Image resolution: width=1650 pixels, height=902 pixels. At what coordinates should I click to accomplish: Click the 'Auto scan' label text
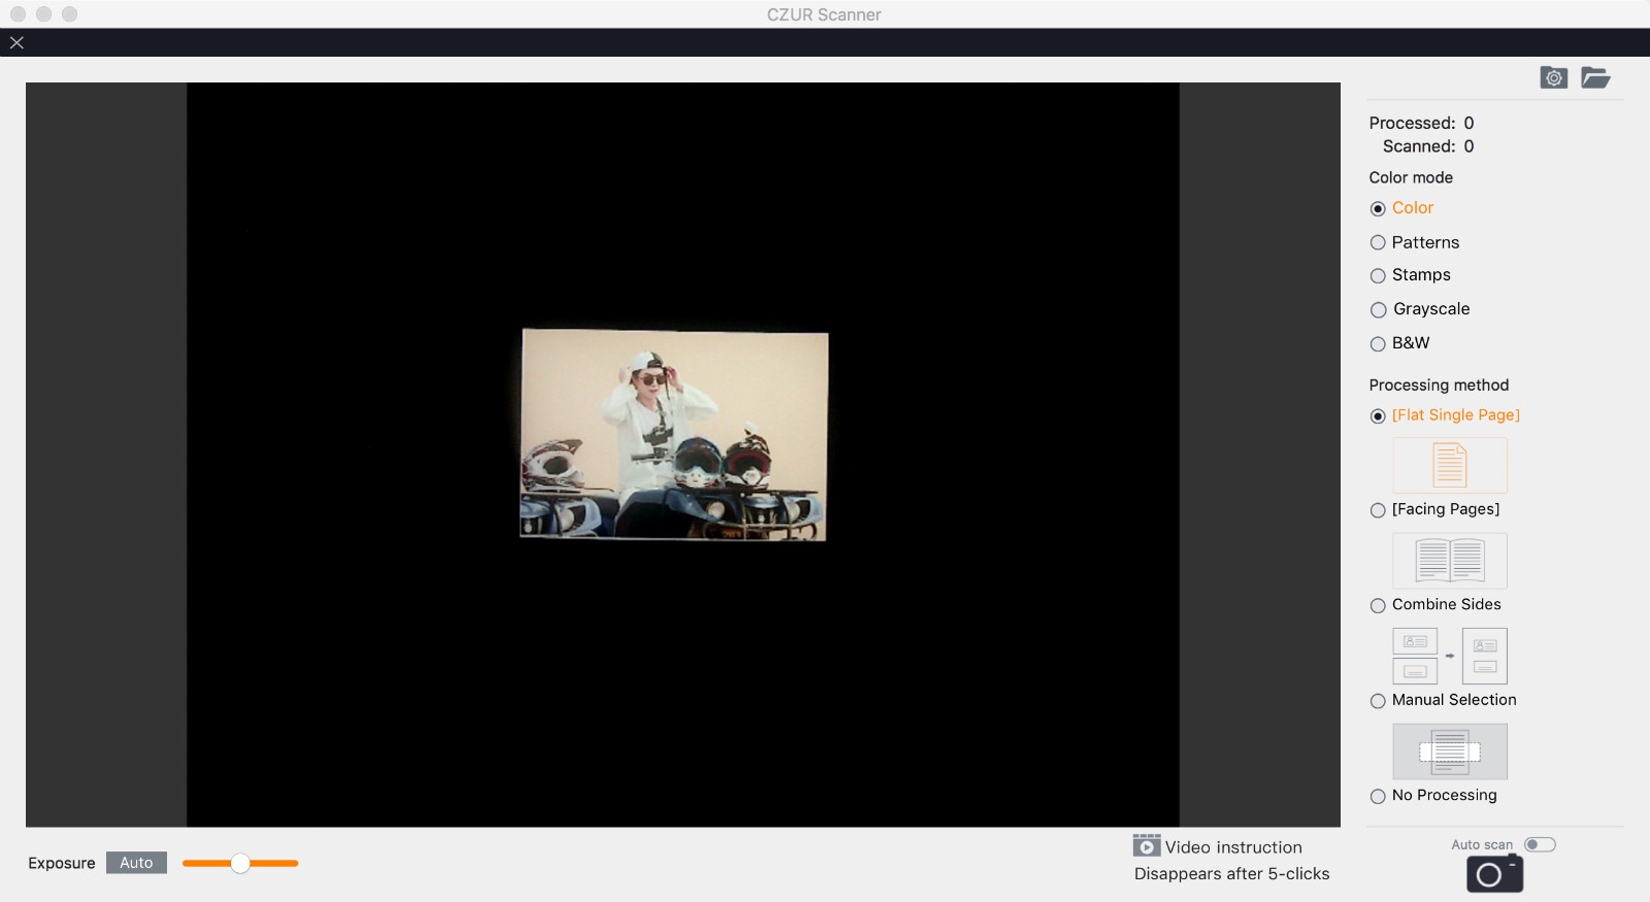click(x=1482, y=845)
